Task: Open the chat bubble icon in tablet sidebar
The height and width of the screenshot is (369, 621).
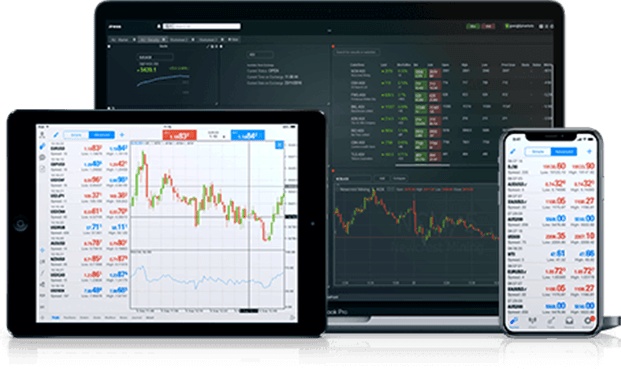Action: coord(42,158)
